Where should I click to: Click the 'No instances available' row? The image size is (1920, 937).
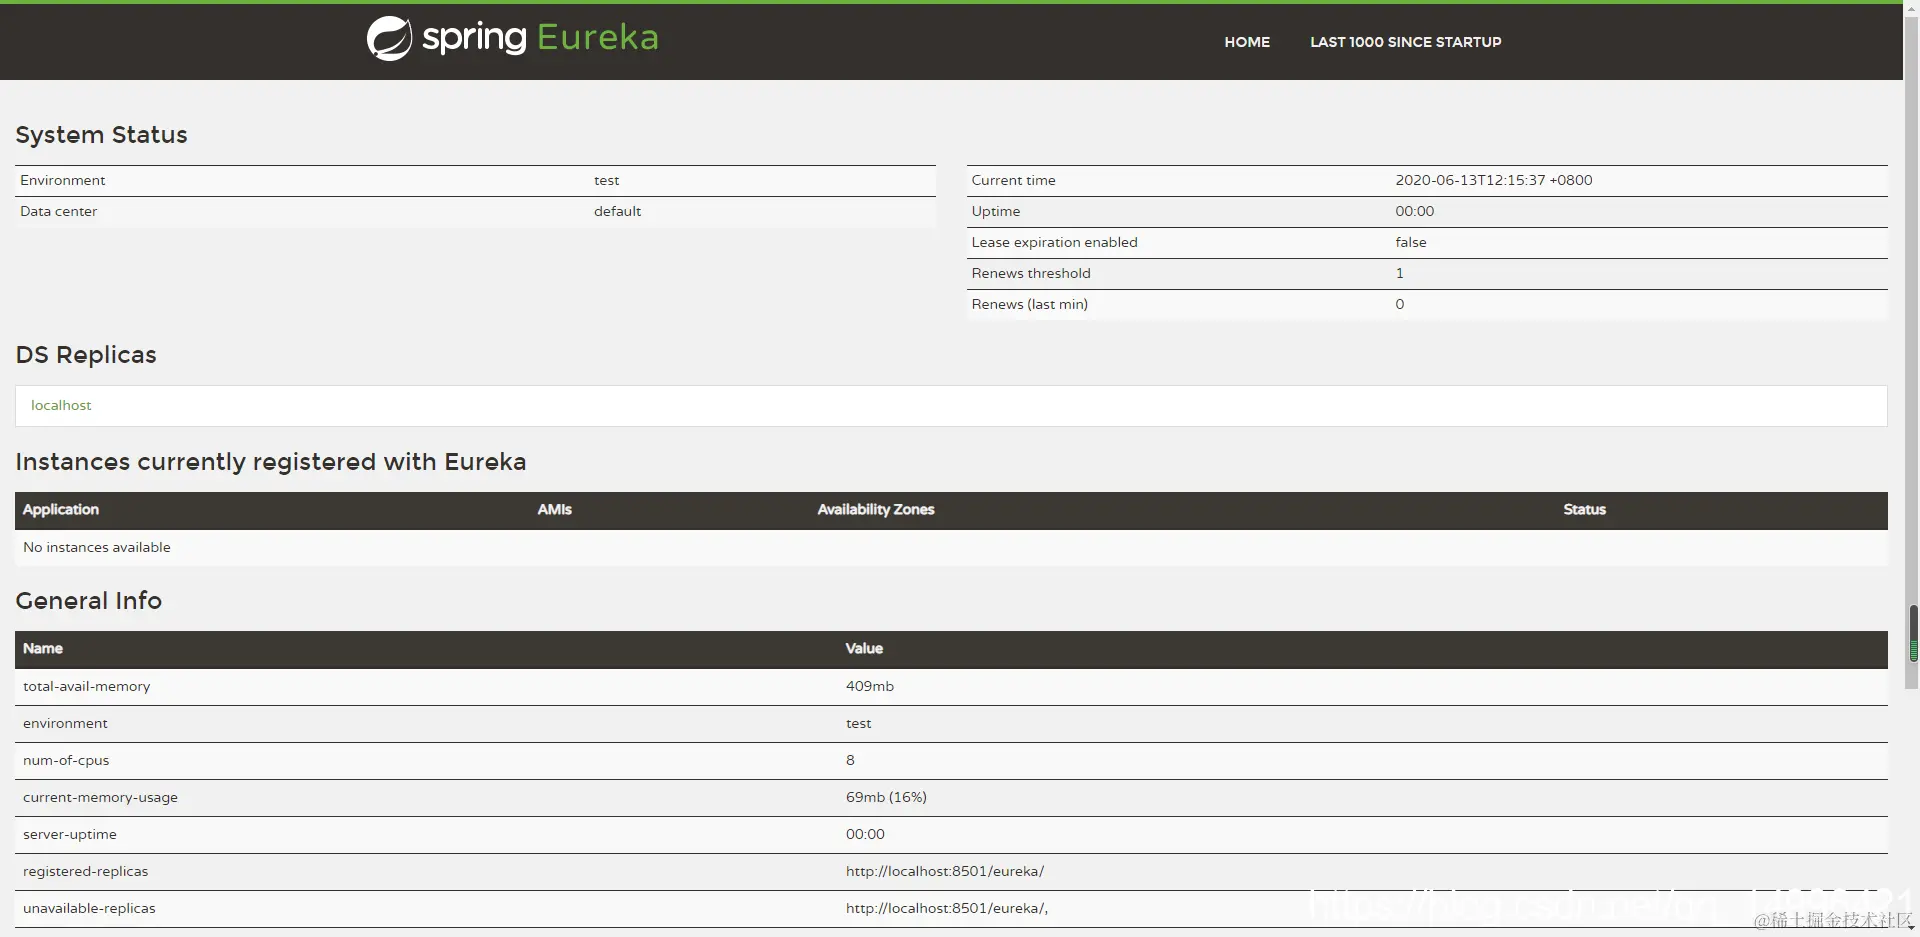951,547
